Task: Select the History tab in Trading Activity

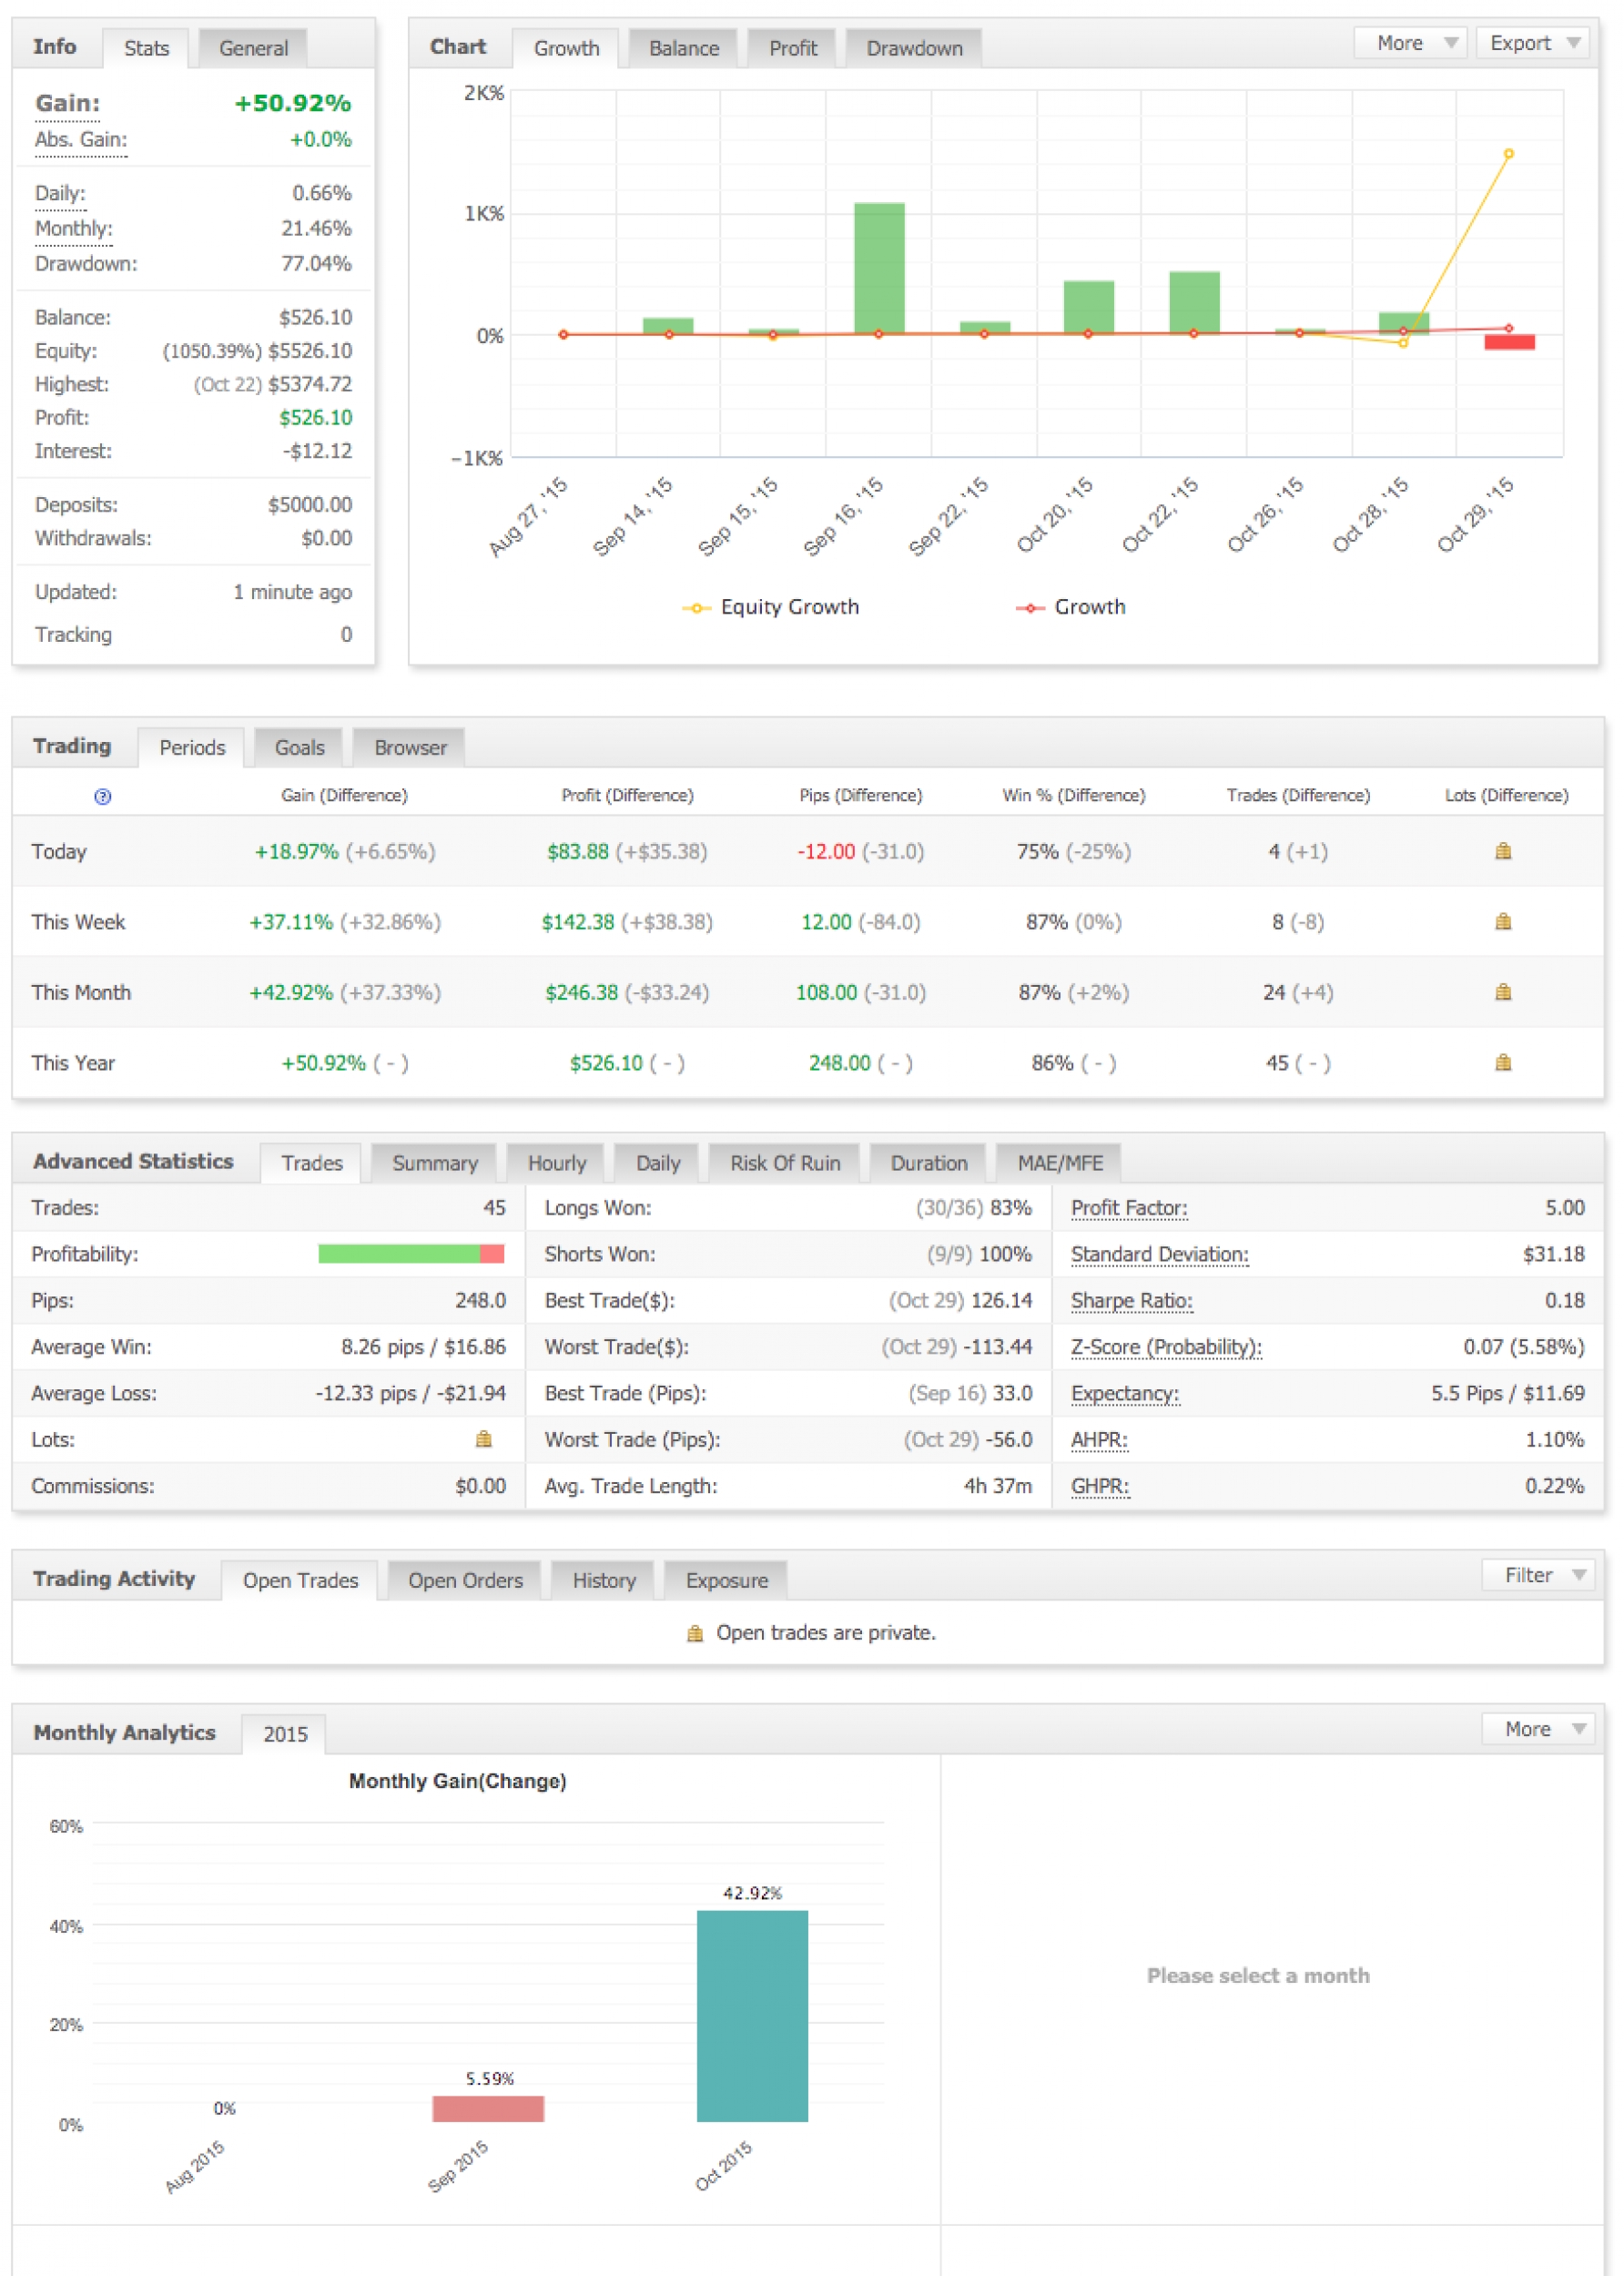Action: point(603,1580)
